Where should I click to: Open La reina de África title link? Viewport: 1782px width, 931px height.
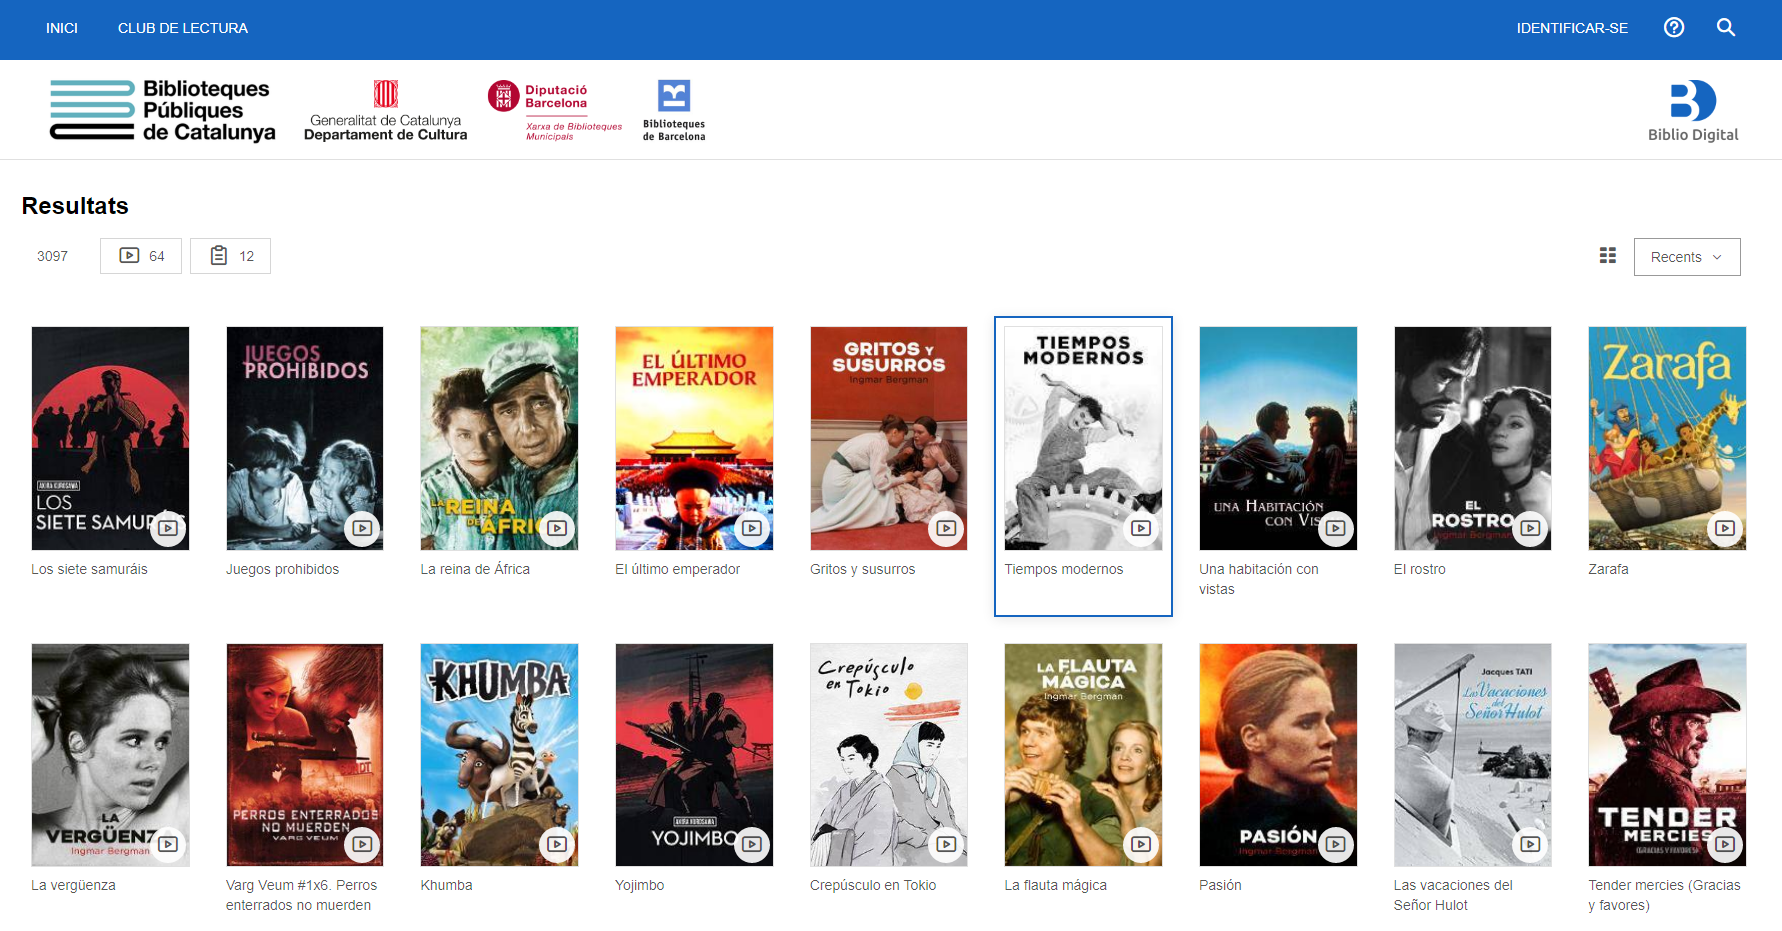point(475,569)
